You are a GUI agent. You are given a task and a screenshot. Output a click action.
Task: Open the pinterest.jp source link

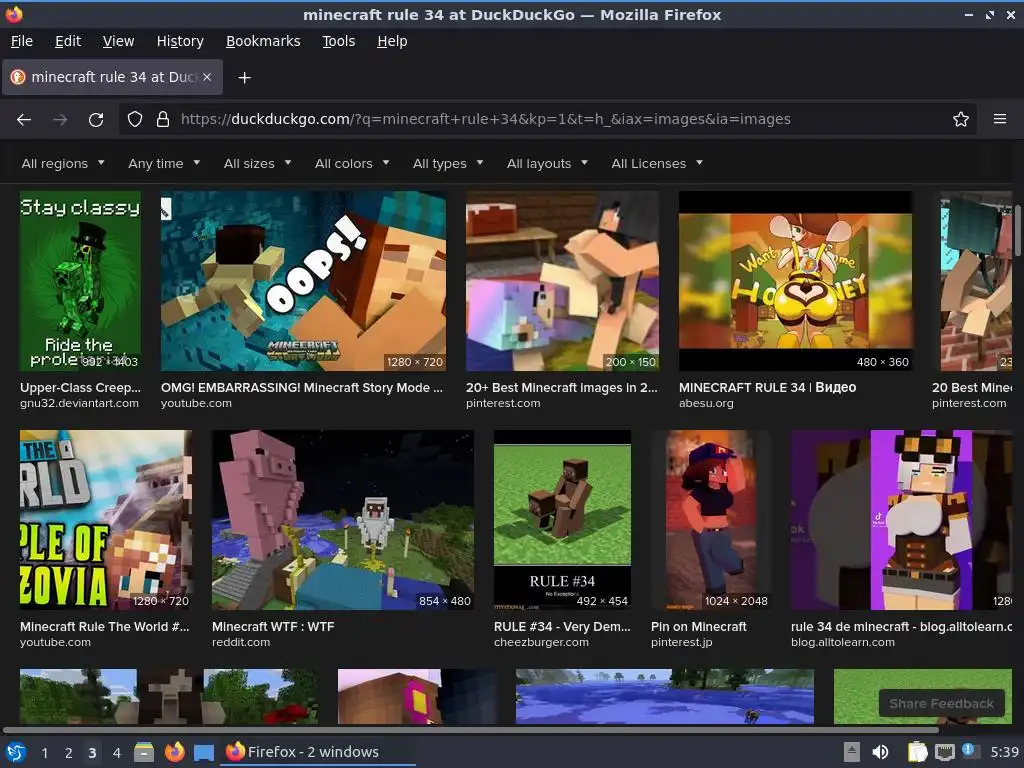point(681,643)
